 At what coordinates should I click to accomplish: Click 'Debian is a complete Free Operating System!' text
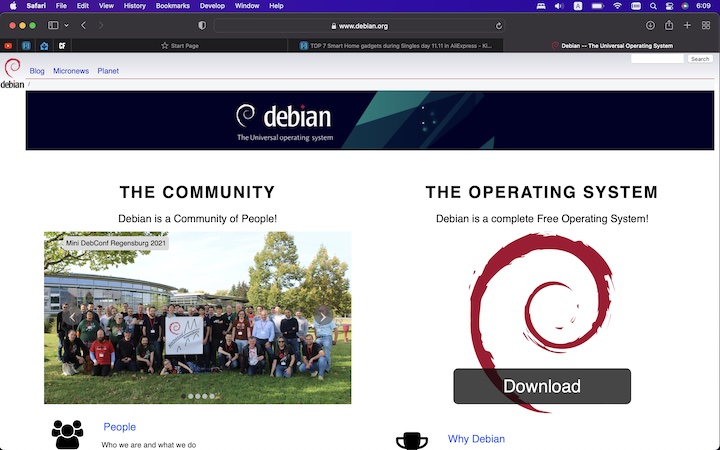tap(542, 219)
